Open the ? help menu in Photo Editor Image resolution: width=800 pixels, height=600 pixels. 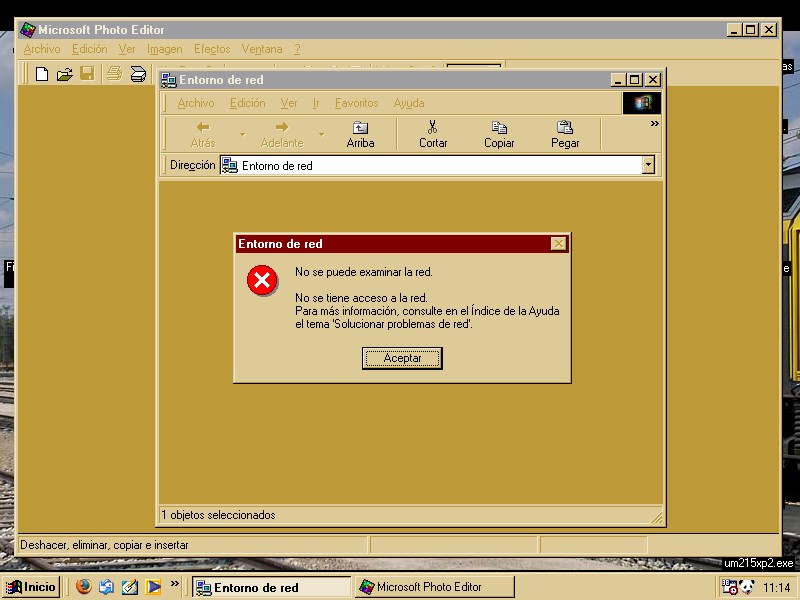(x=297, y=49)
